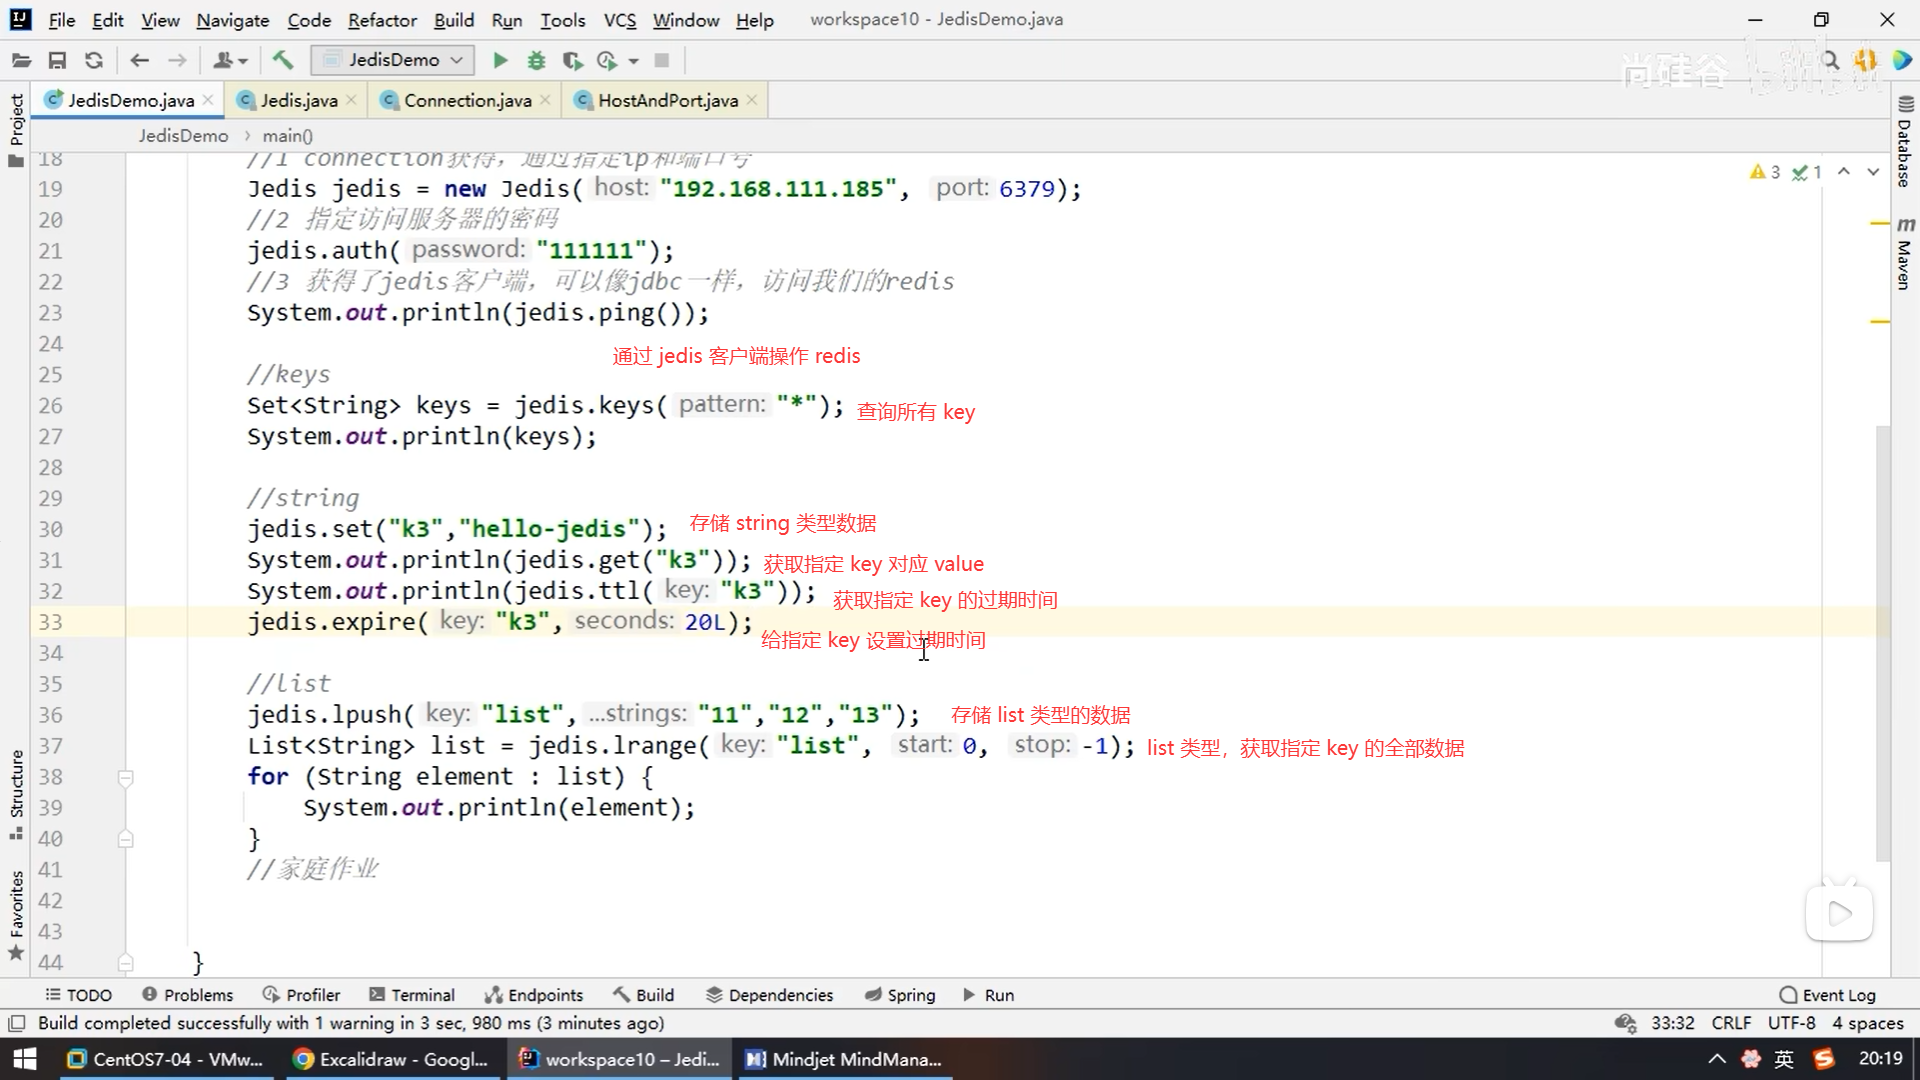Toggle code fold at line 38 for-loop
1920x1080 pixels.
(126, 777)
